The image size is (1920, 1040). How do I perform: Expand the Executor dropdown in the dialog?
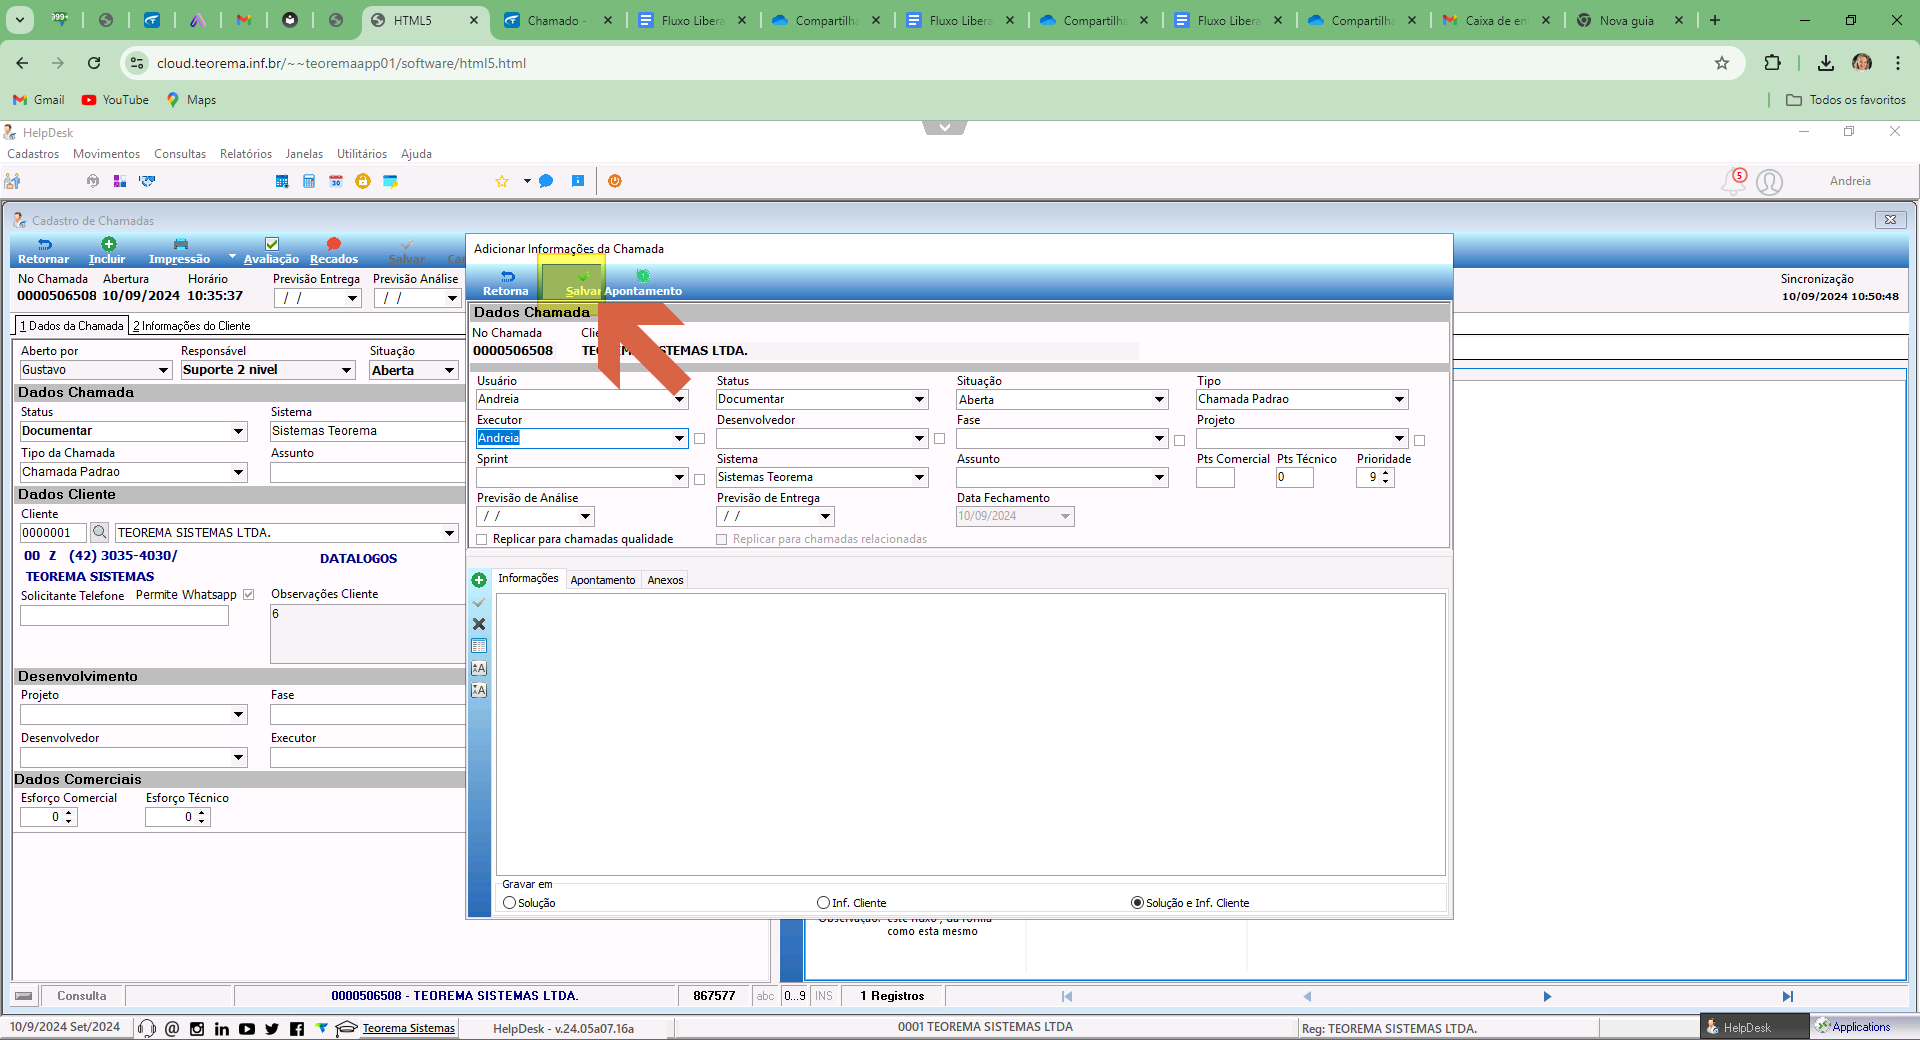tap(680, 438)
